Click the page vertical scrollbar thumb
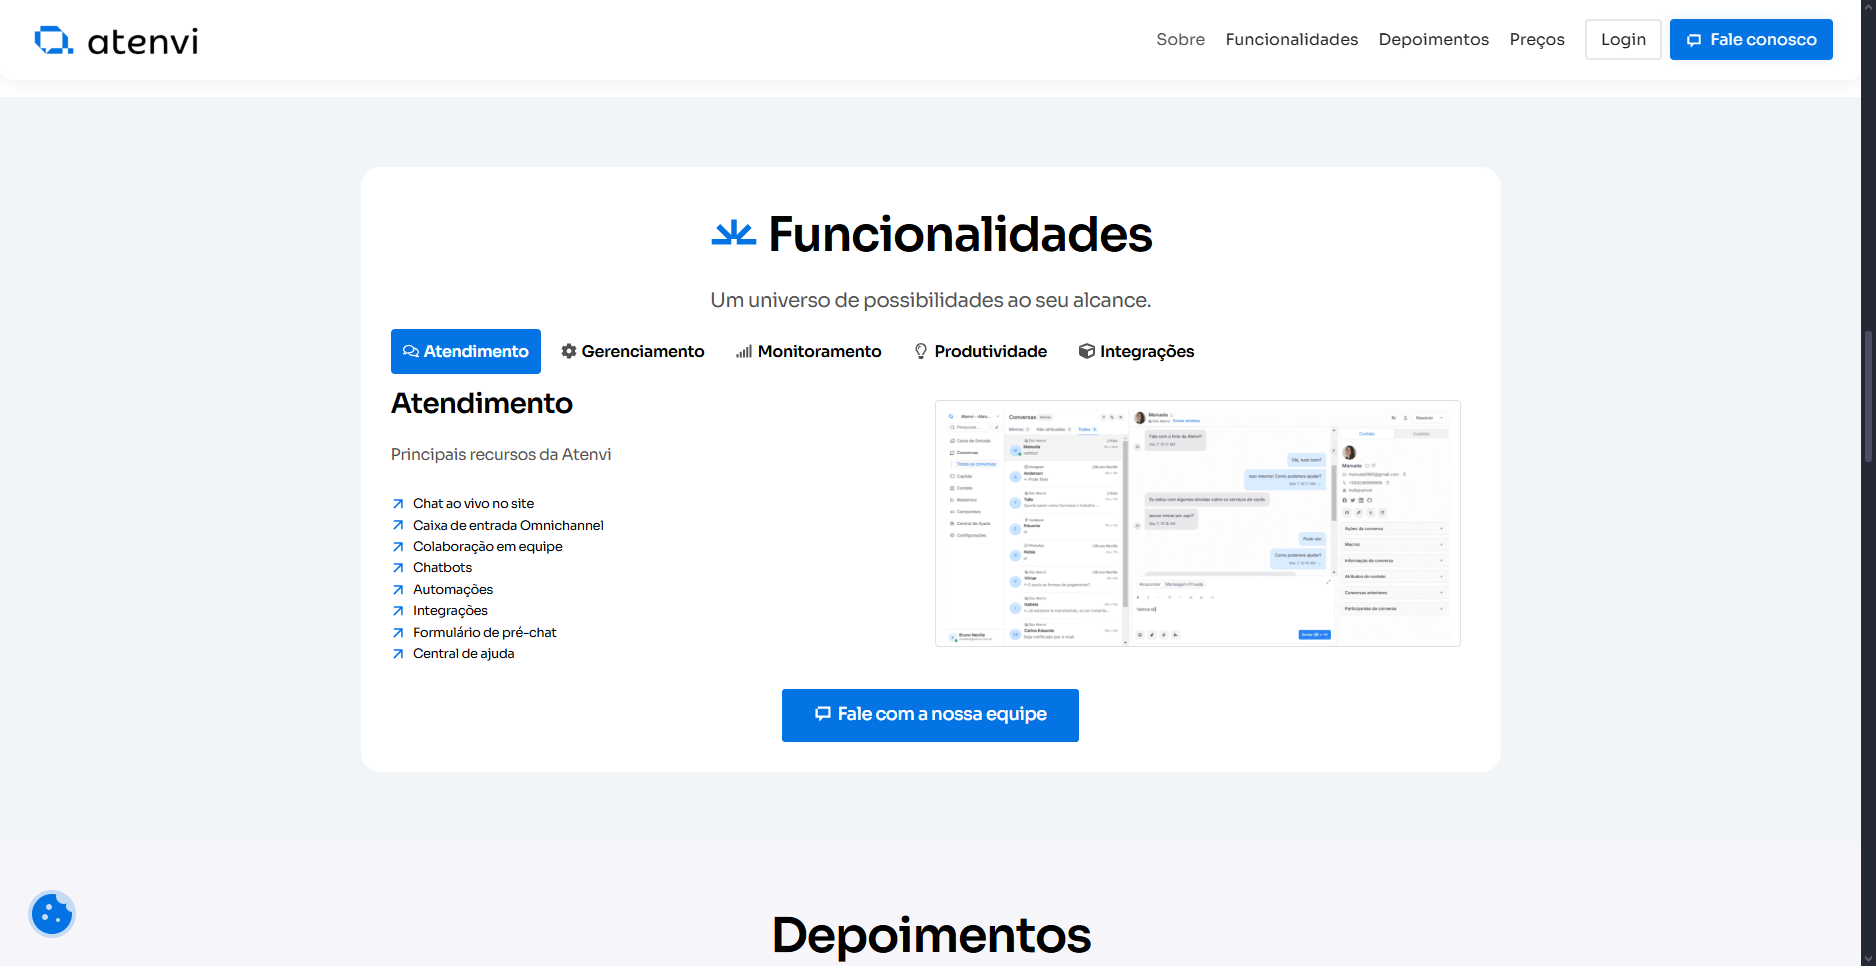 point(1868,396)
